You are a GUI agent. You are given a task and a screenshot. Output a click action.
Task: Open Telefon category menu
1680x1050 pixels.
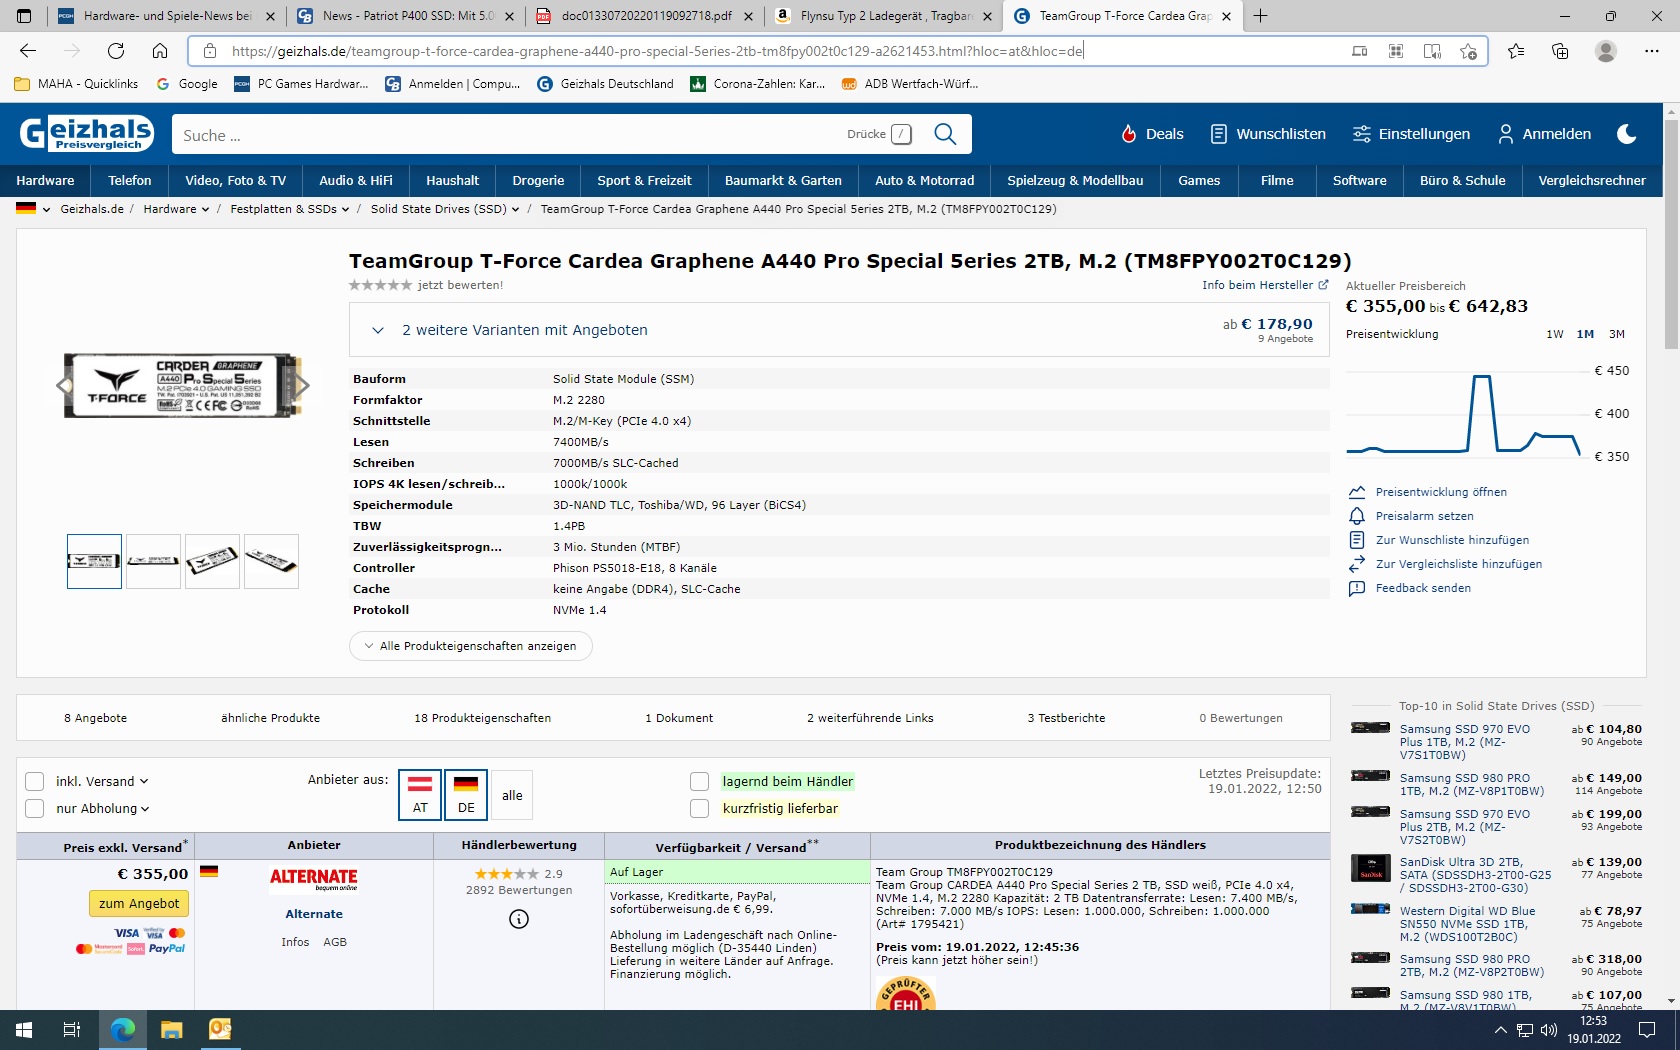click(130, 181)
